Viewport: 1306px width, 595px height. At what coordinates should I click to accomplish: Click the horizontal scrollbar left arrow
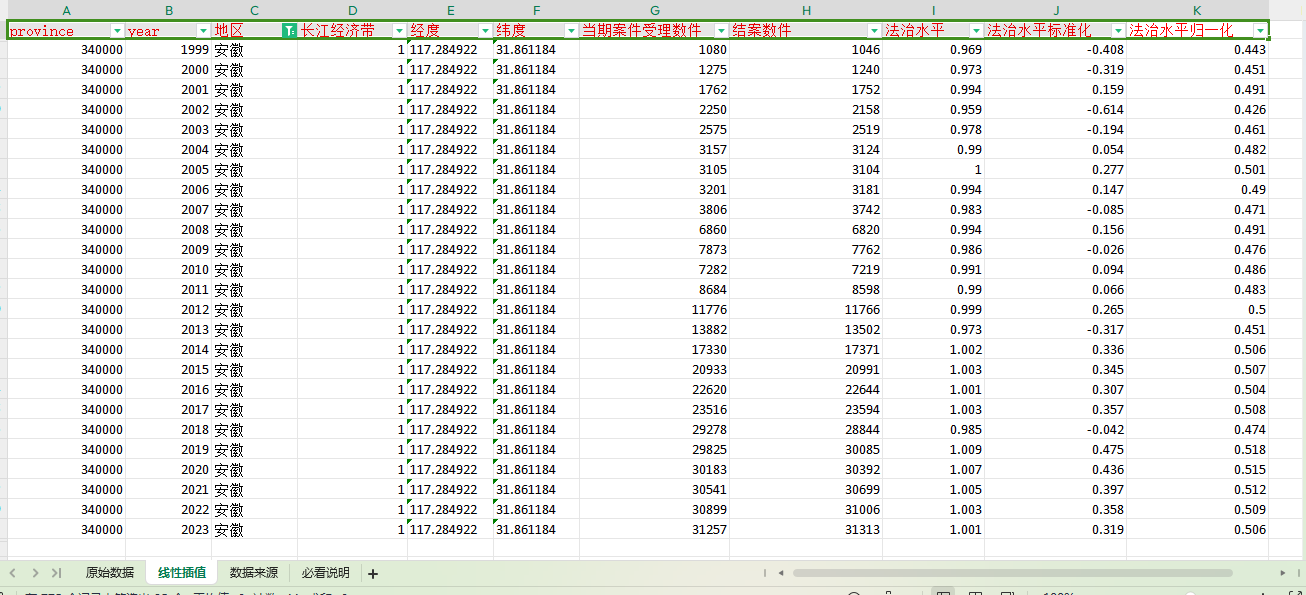[x=782, y=573]
